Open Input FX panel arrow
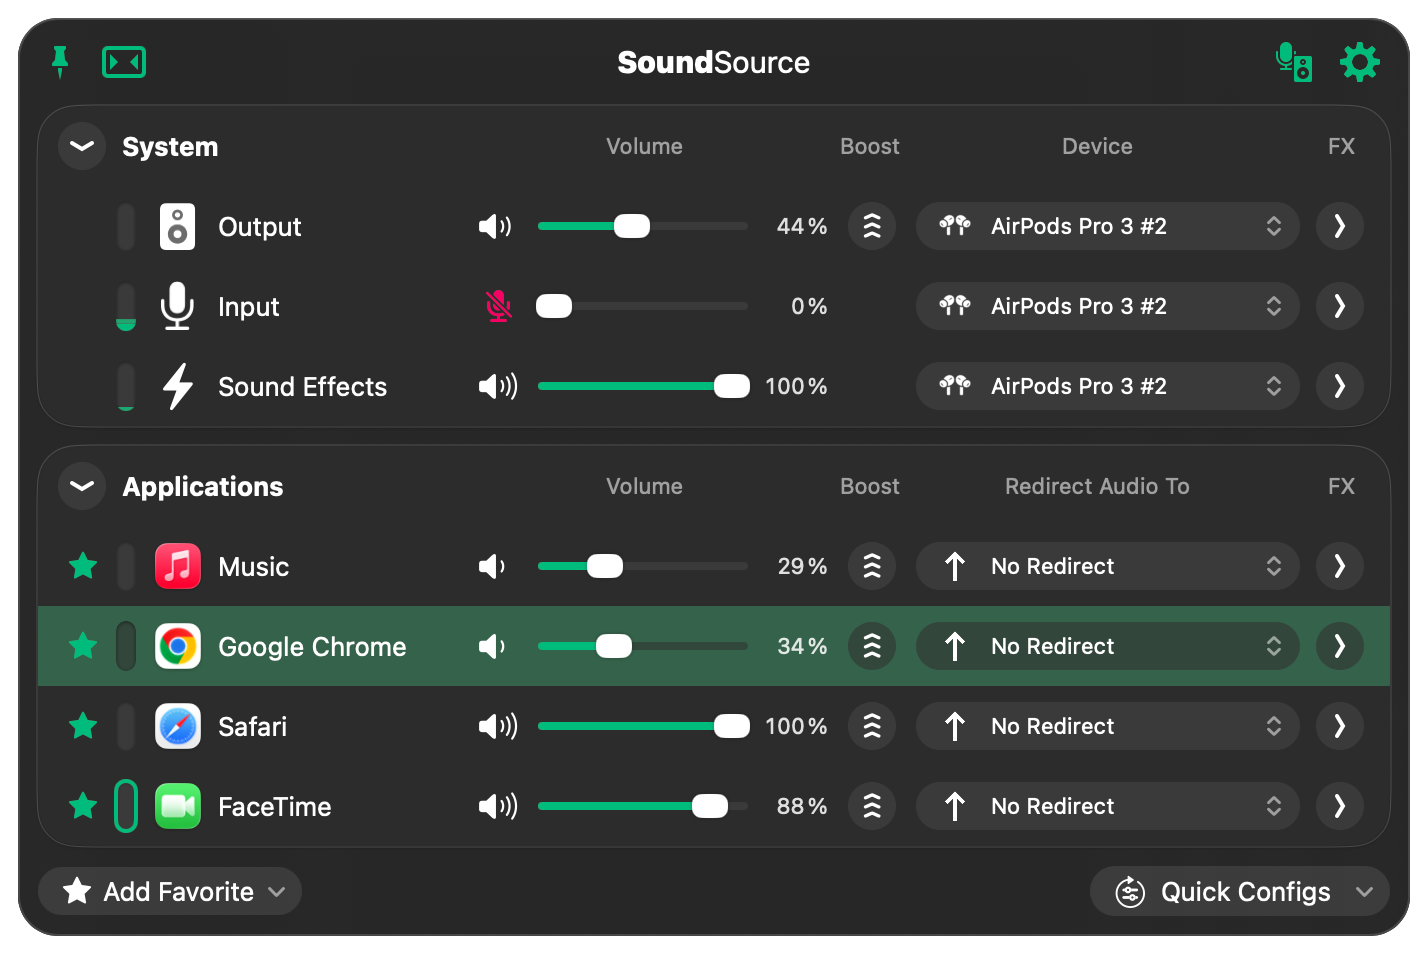 click(x=1340, y=306)
